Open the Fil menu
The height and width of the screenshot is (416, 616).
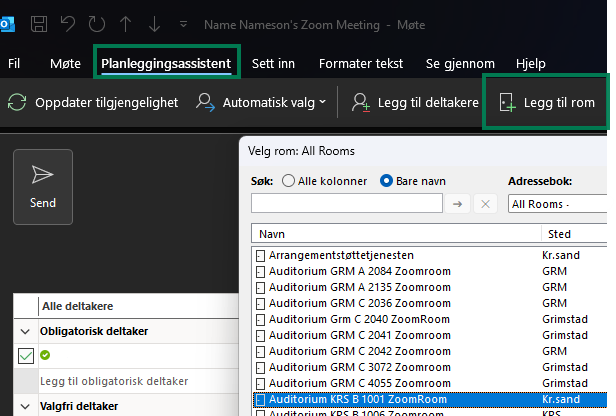point(14,63)
